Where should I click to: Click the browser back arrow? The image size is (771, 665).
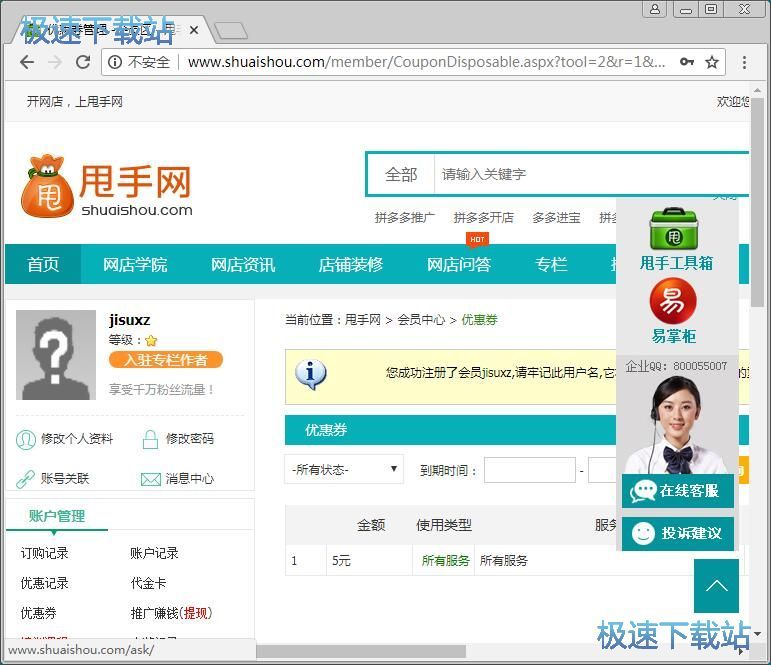click(26, 62)
